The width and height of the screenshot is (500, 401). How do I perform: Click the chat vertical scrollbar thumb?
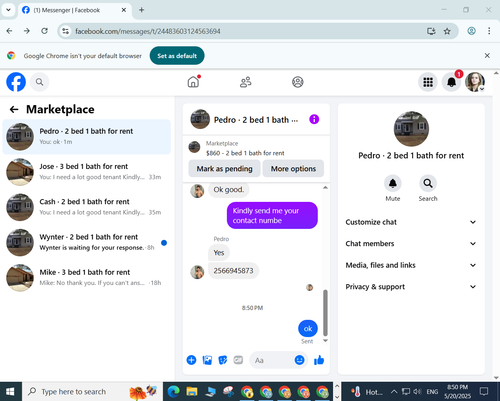(x=325, y=313)
